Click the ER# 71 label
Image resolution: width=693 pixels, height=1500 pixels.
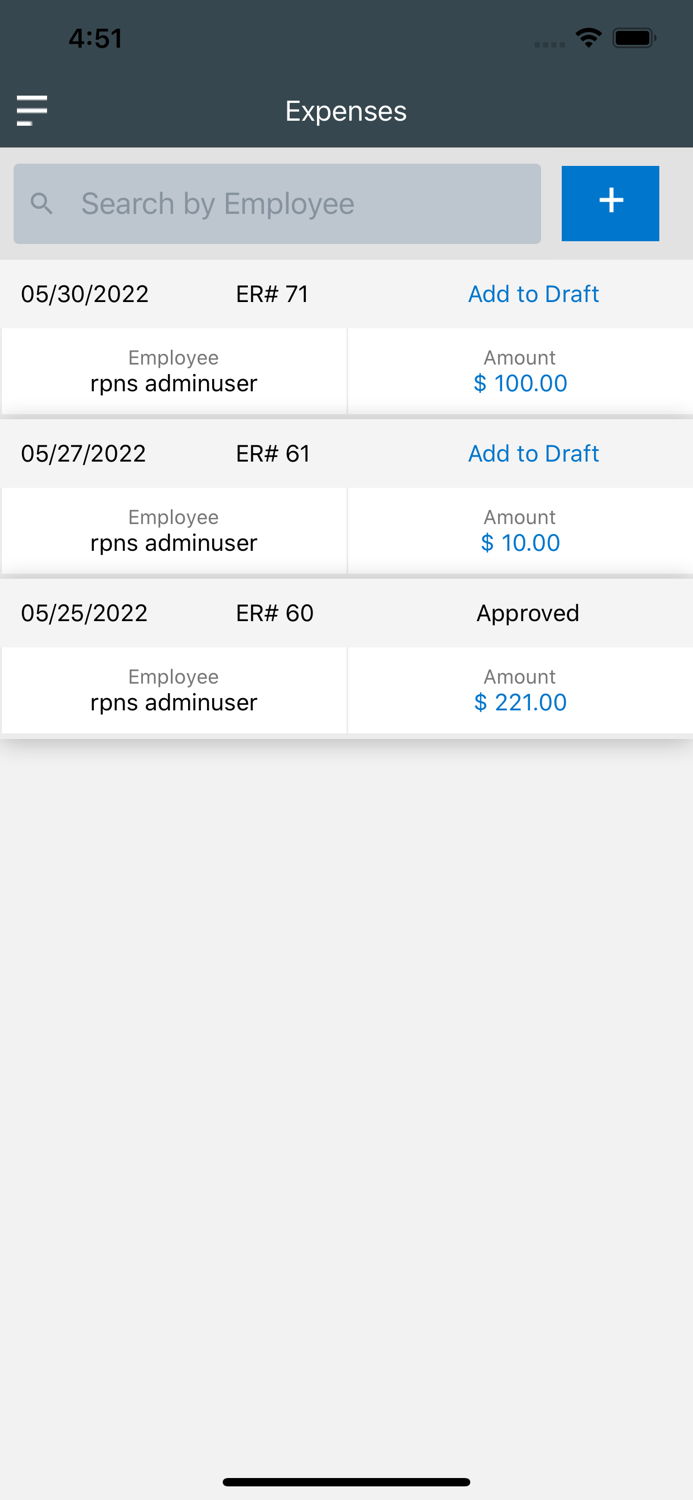point(272,294)
